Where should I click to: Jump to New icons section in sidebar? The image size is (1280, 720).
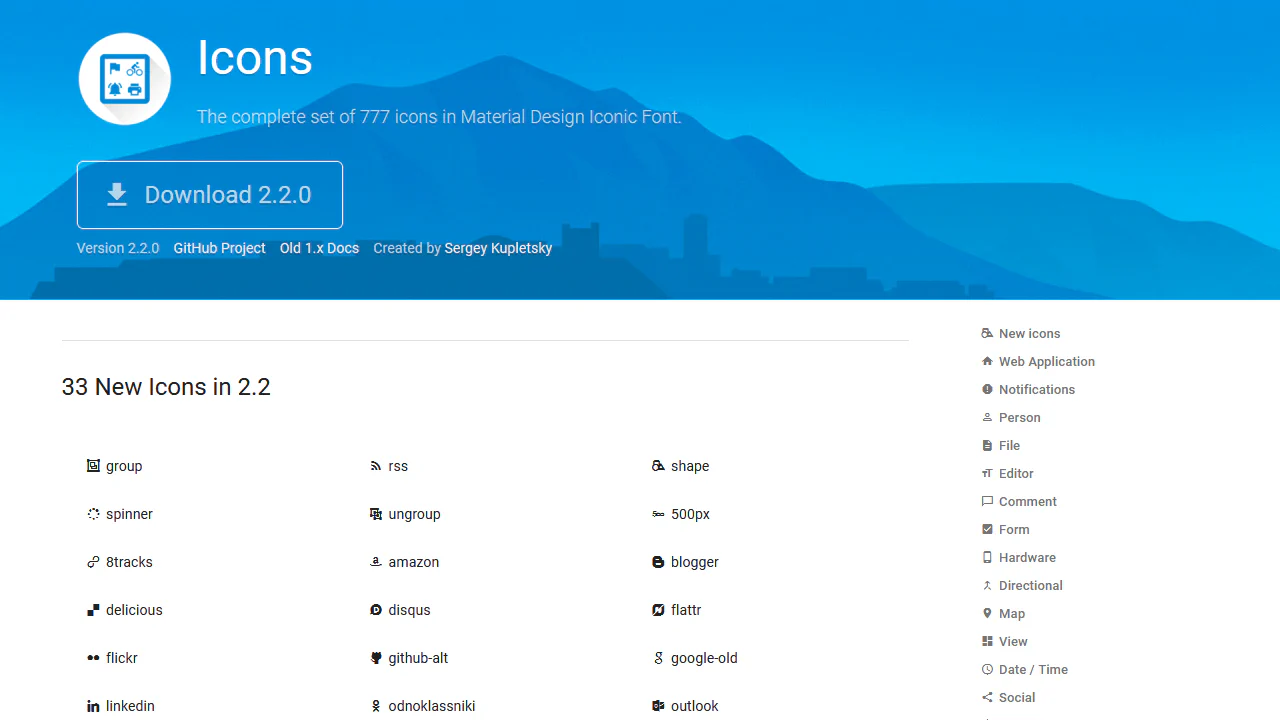pos(1029,334)
